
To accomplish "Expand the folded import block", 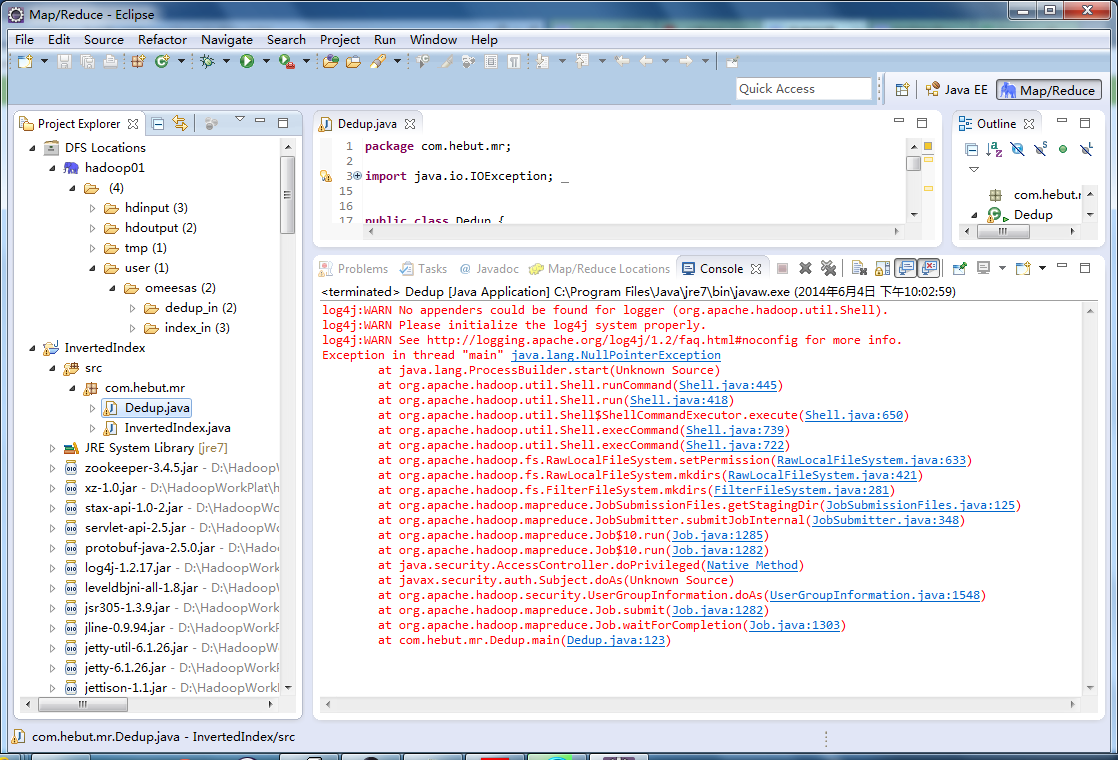I will pos(358,175).
